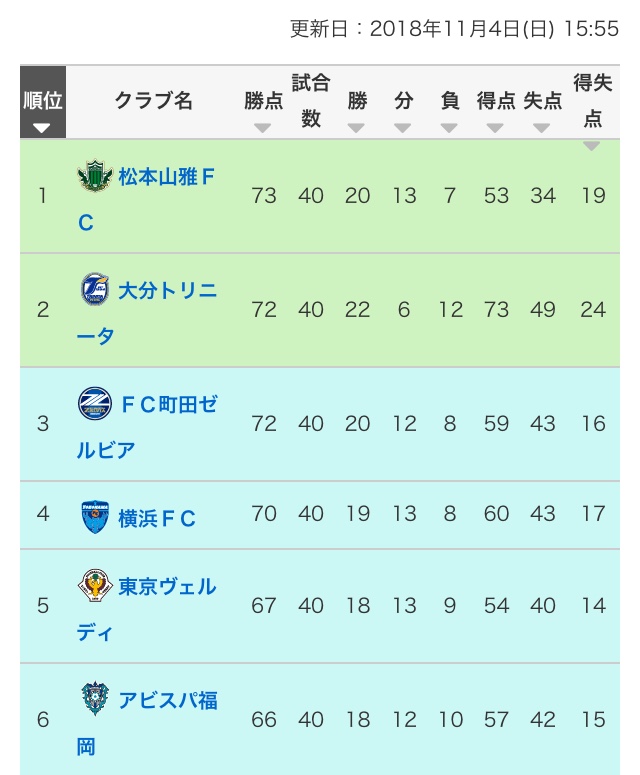Click the Yokohama FC club crest
This screenshot has height=775, width=640.
[x=95, y=517]
